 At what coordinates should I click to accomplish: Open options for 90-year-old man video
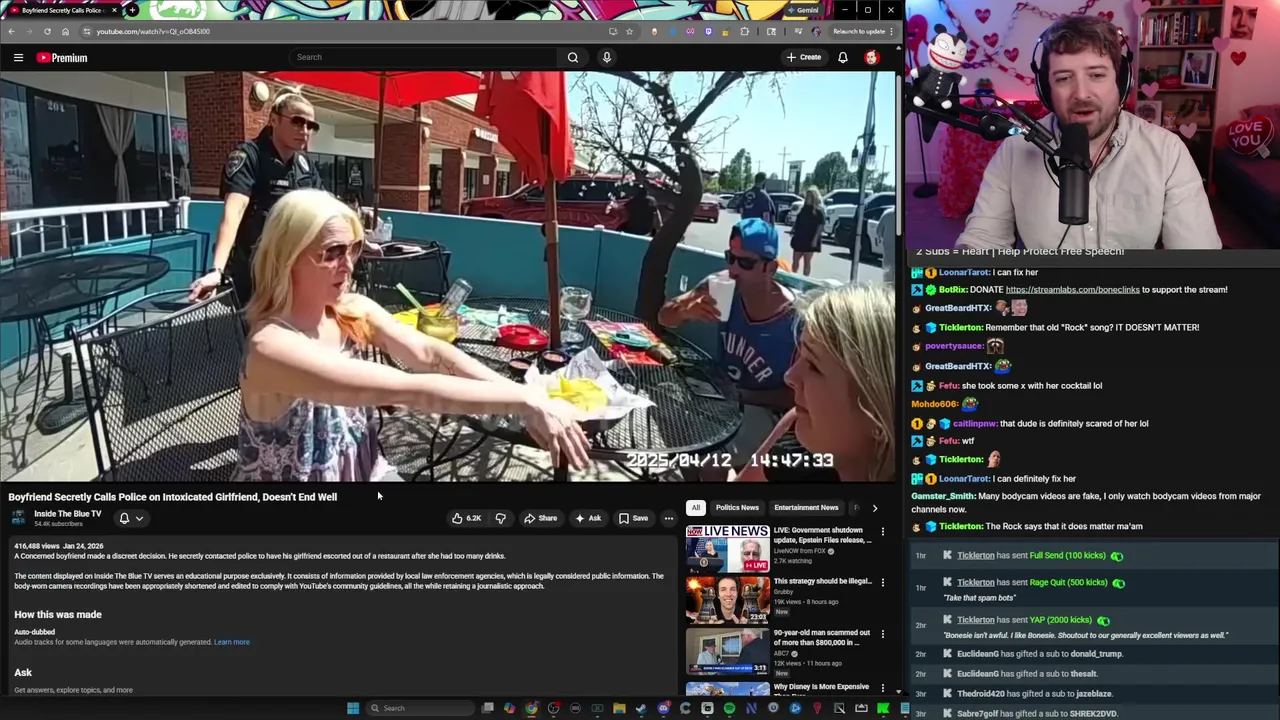click(882, 635)
